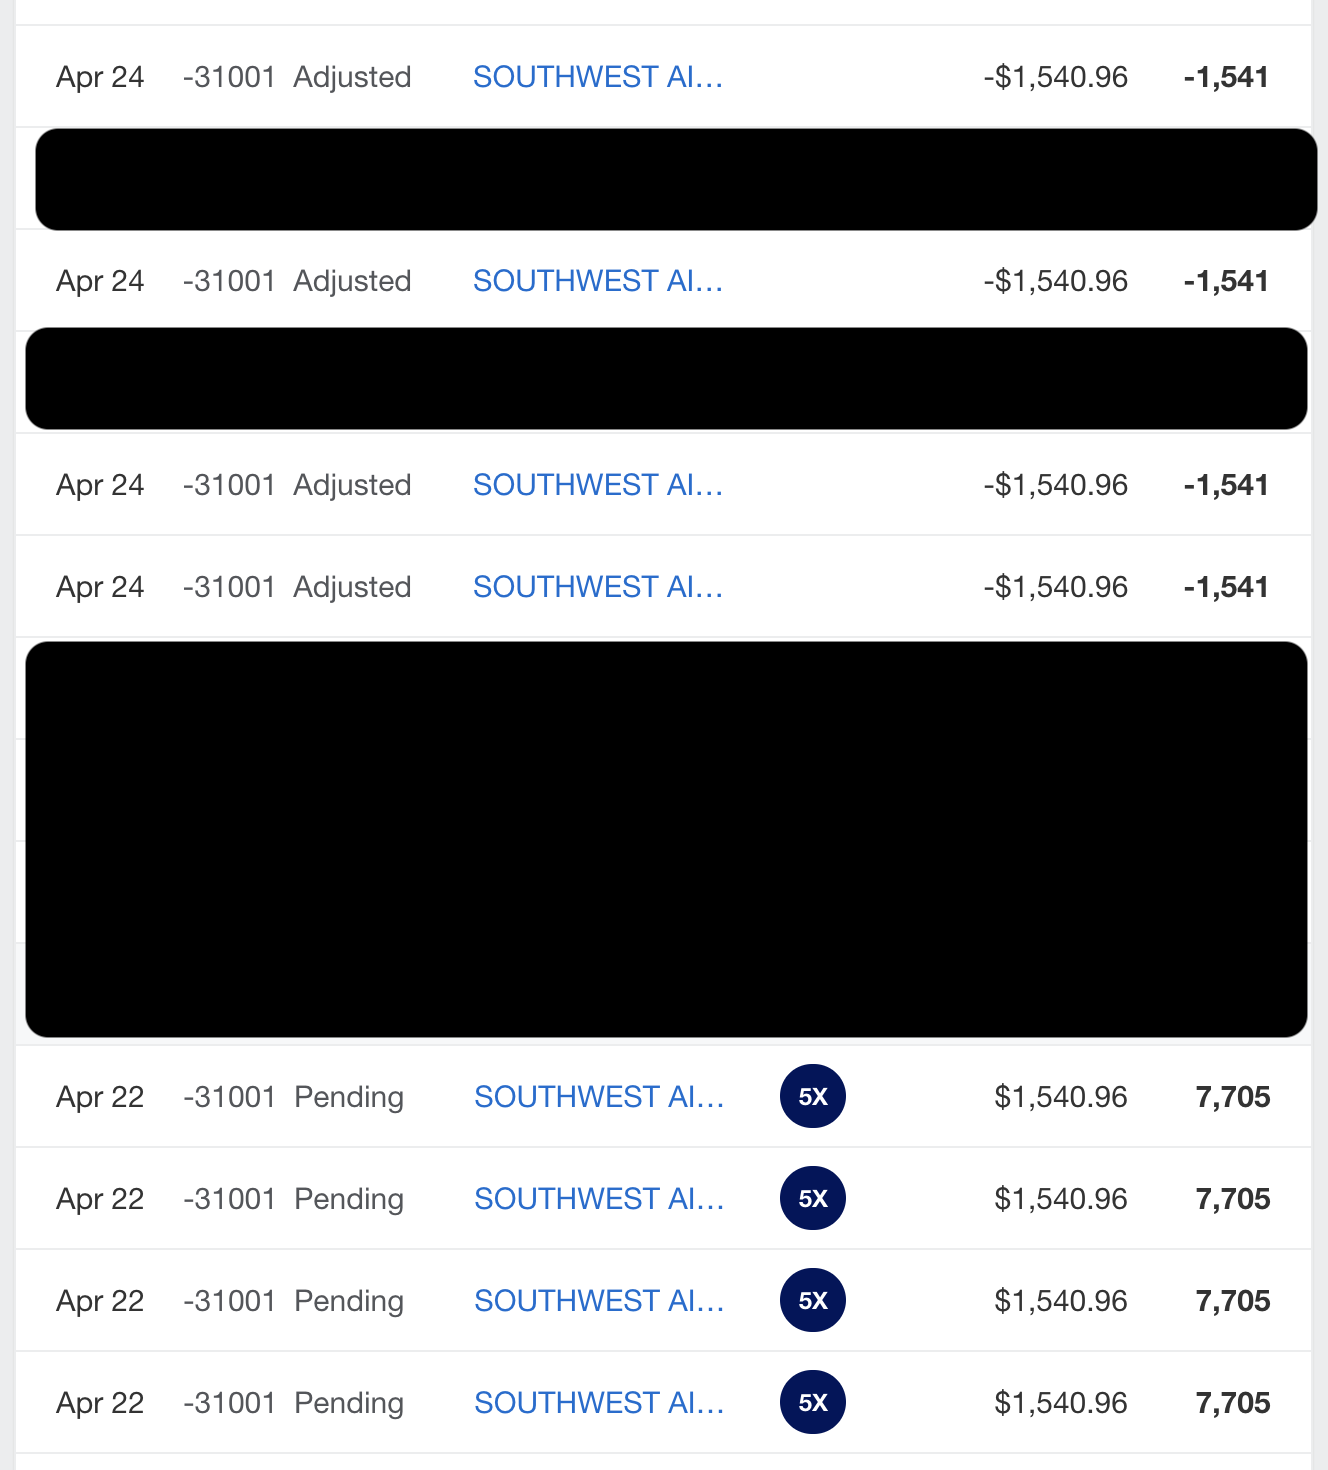
Task: Click the 5X badge on the third Pending row
Action: tap(812, 1300)
